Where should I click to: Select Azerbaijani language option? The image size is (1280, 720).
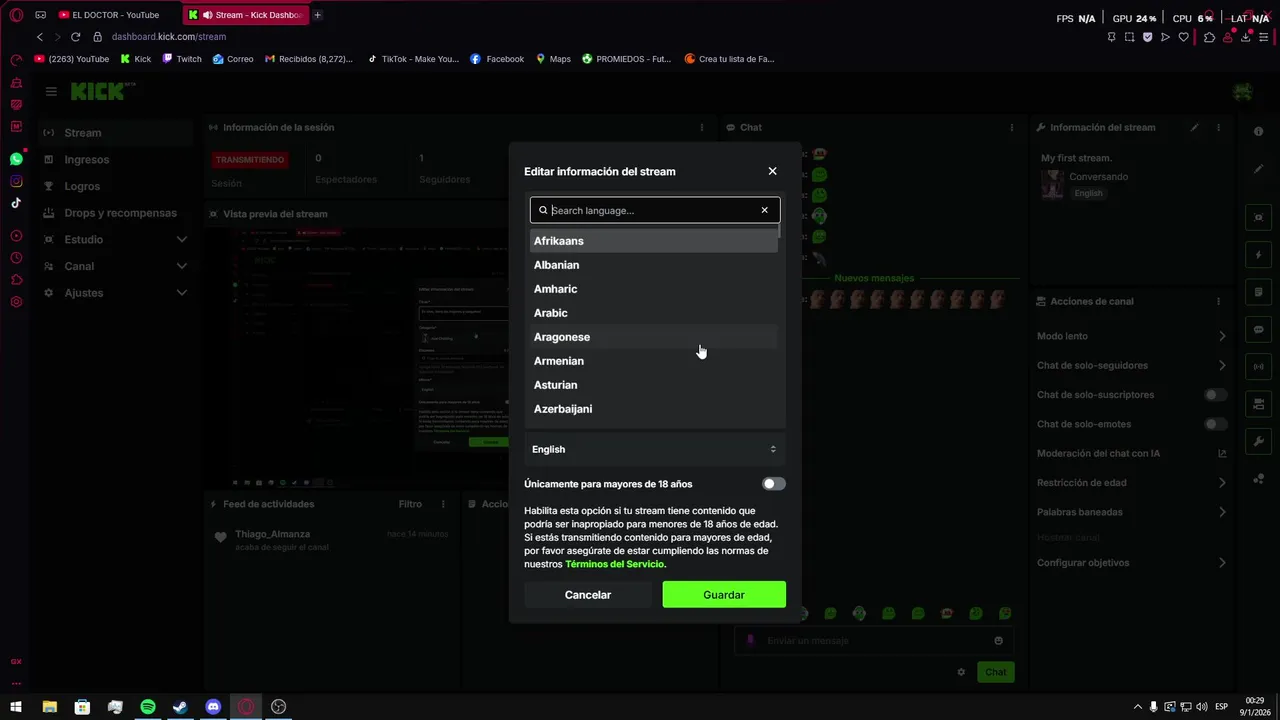click(x=654, y=409)
